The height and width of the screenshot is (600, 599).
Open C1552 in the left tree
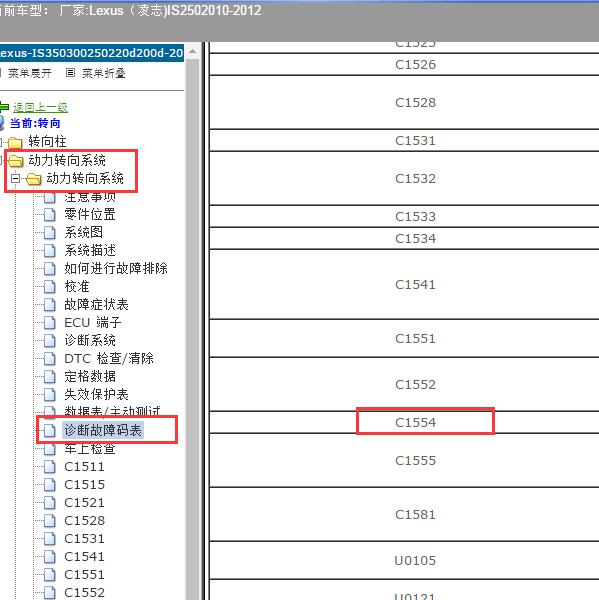click(x=85, y=593)
